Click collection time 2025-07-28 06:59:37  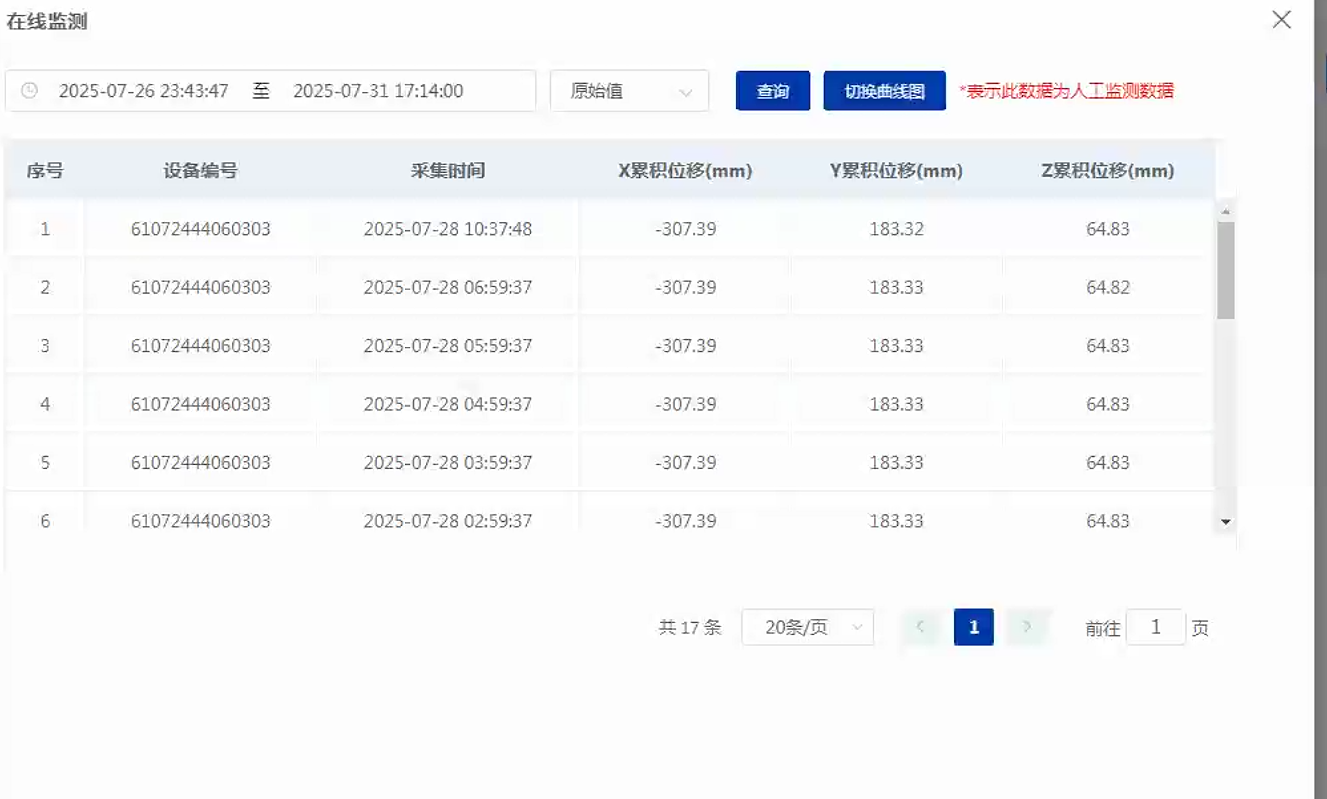coord(448,287)
